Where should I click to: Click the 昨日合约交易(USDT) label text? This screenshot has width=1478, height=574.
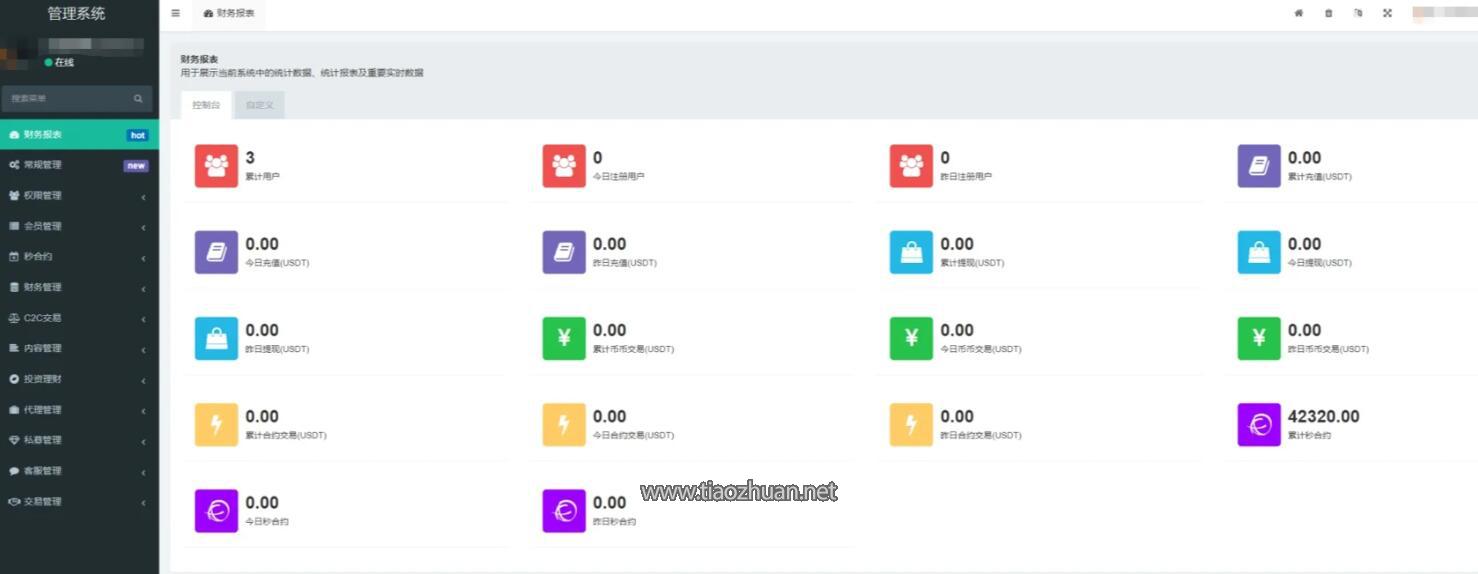(981, 436)
